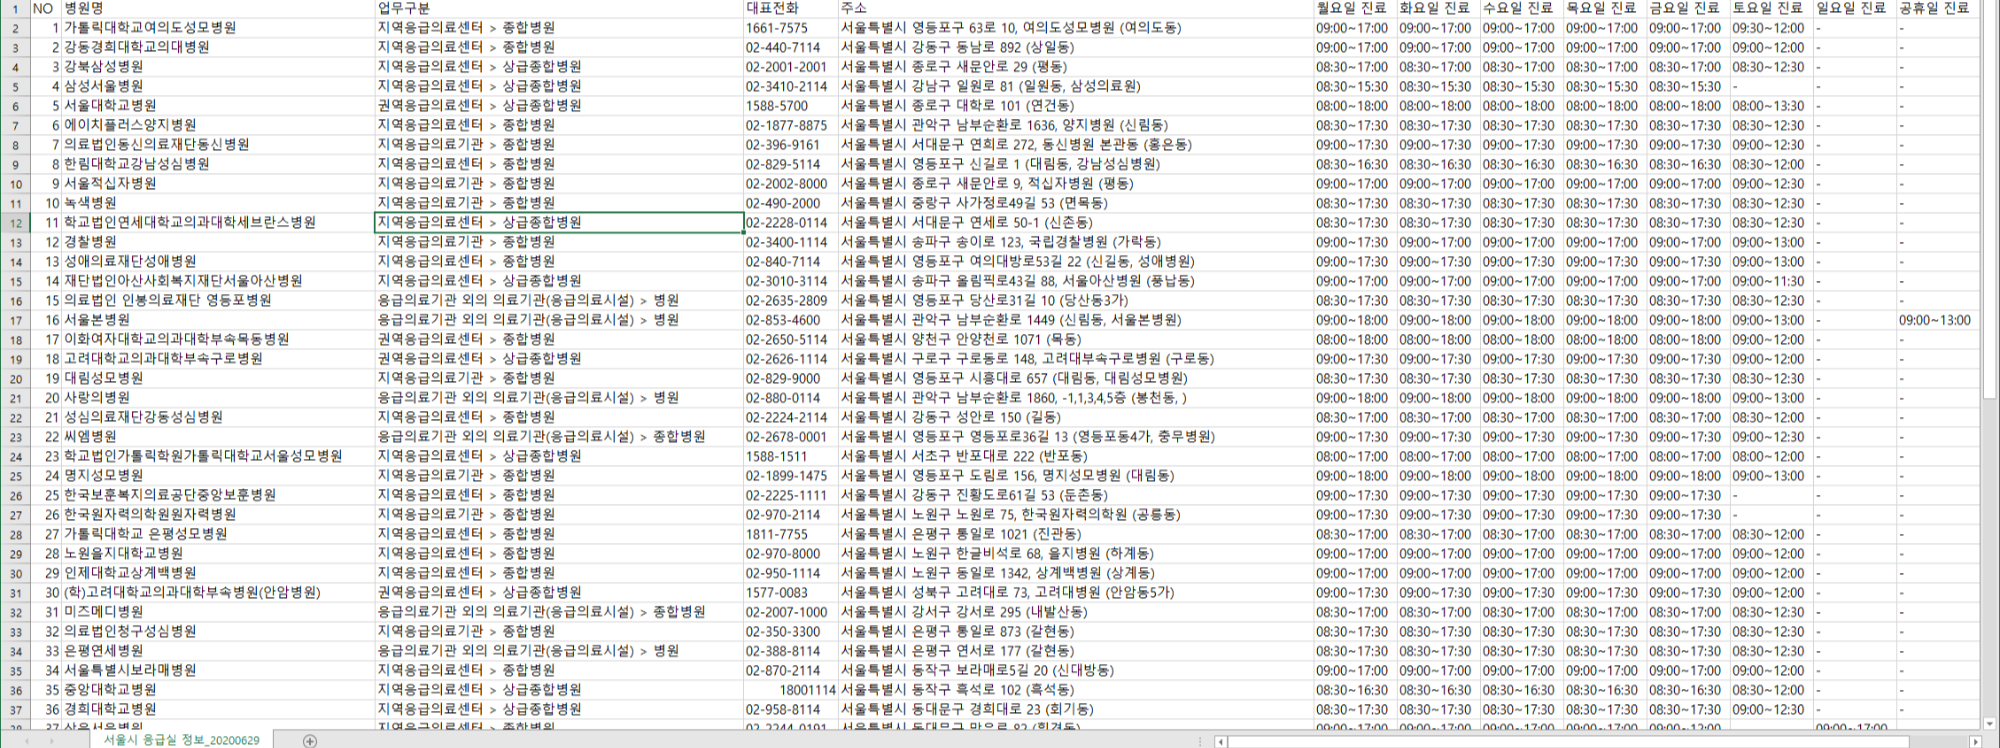Viewport: 2000px width, 748px height.
Task: Select the 09:00~11:30 Saturday hours cell
Action: (1771, 281)
